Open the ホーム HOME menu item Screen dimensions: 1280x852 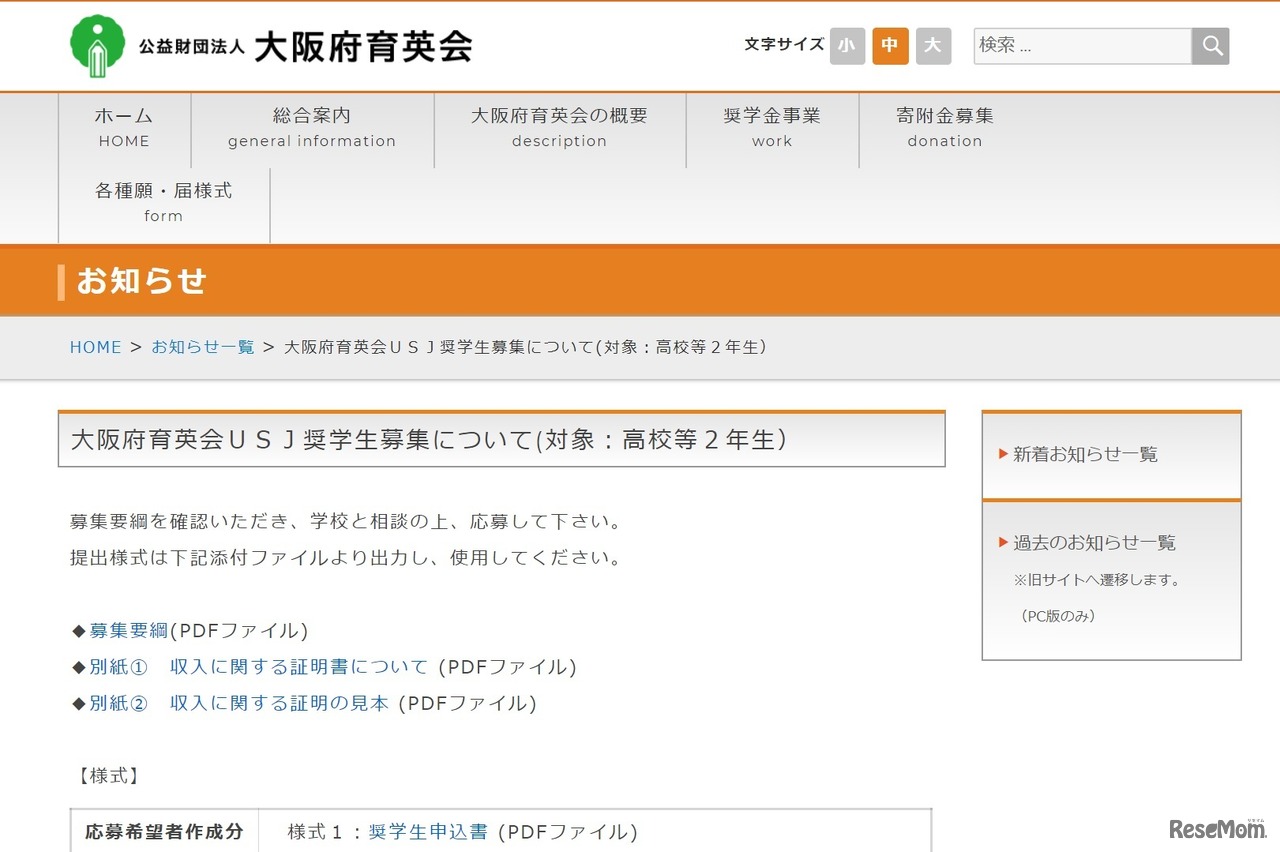click(124, 128)
